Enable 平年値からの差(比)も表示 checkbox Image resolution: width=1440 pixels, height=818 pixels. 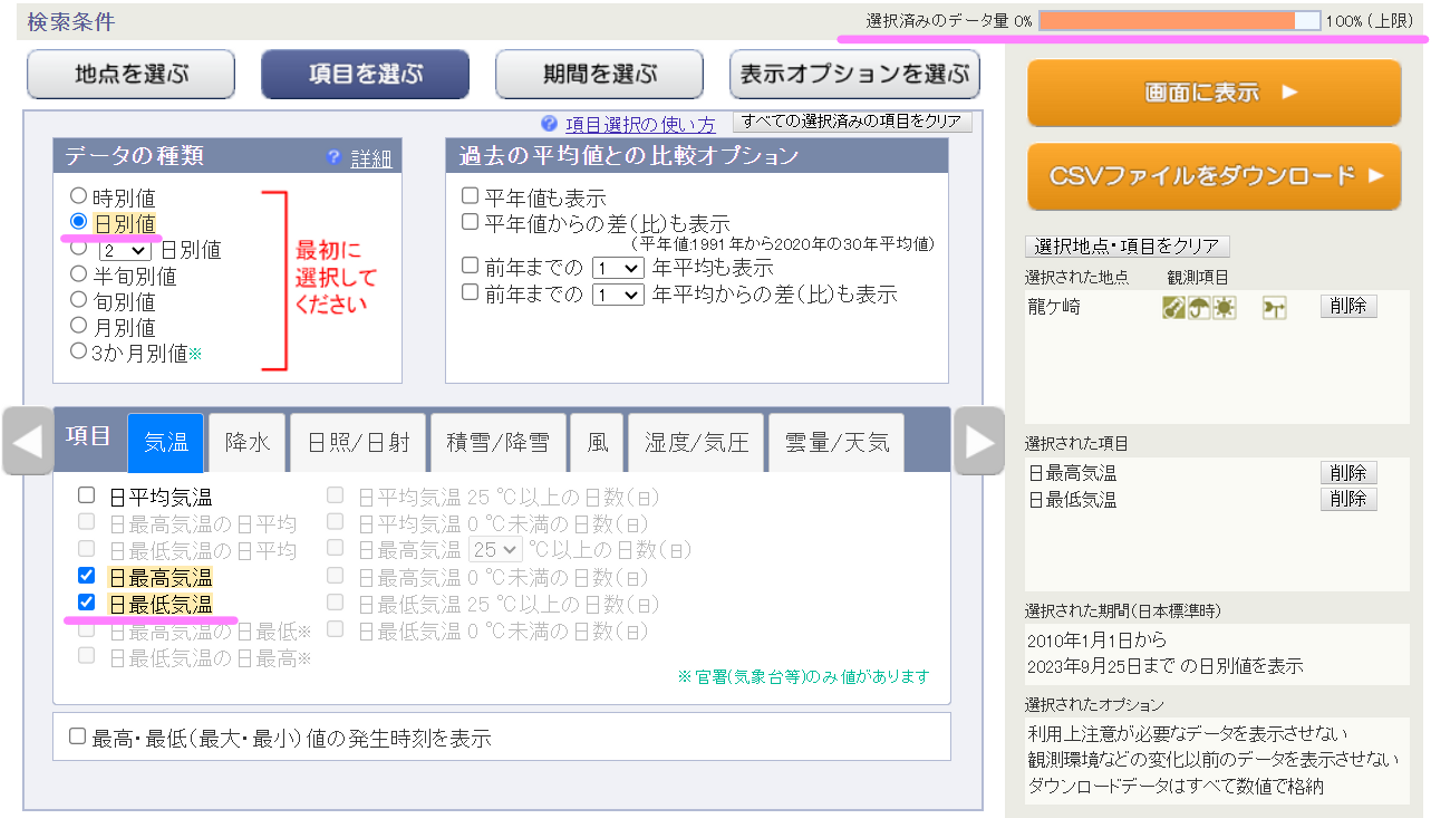(470, 221)
